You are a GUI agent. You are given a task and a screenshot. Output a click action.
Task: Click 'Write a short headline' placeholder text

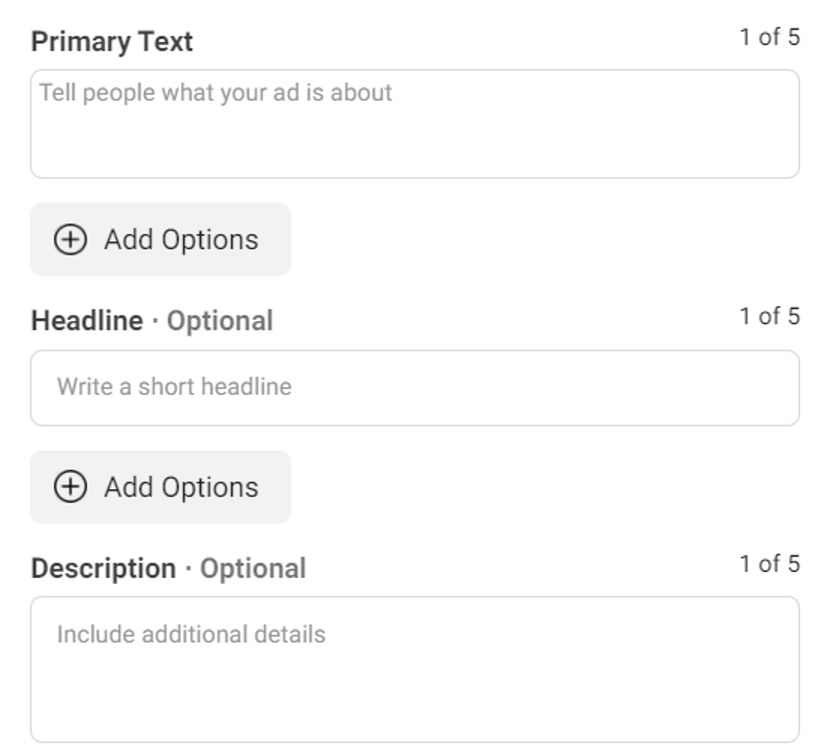pos(174,387)
